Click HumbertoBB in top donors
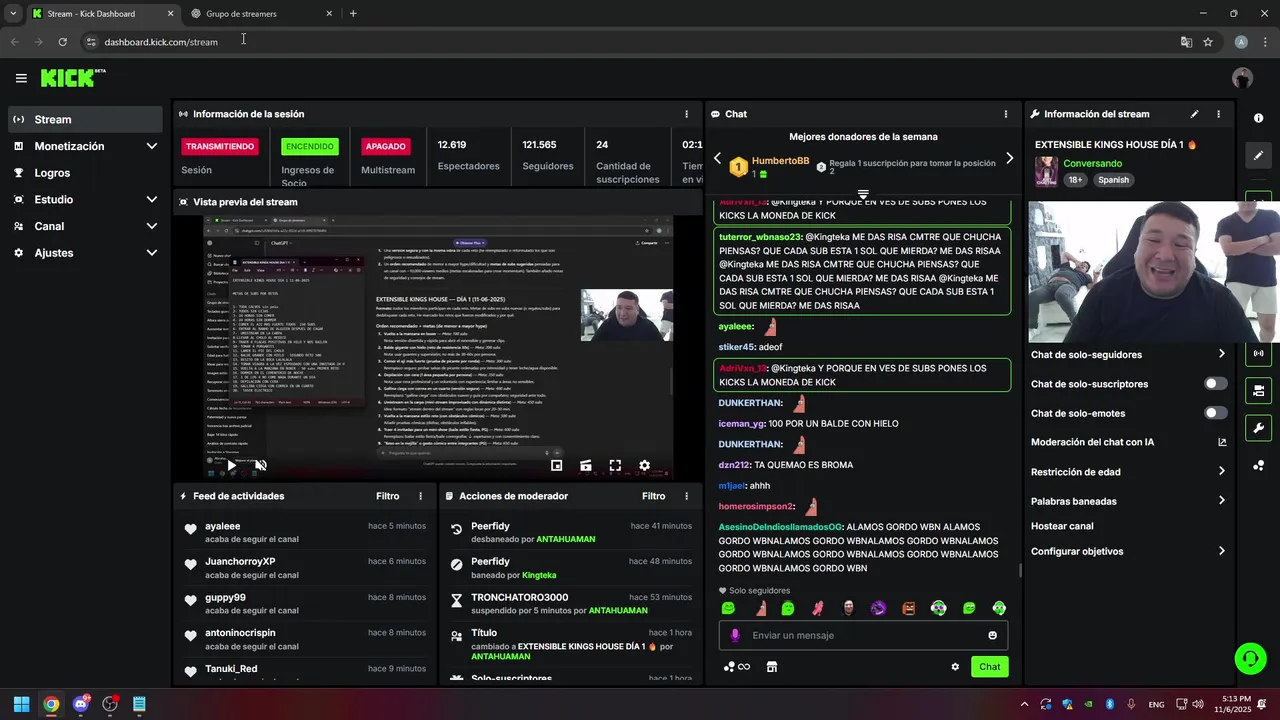 [781, 160]
